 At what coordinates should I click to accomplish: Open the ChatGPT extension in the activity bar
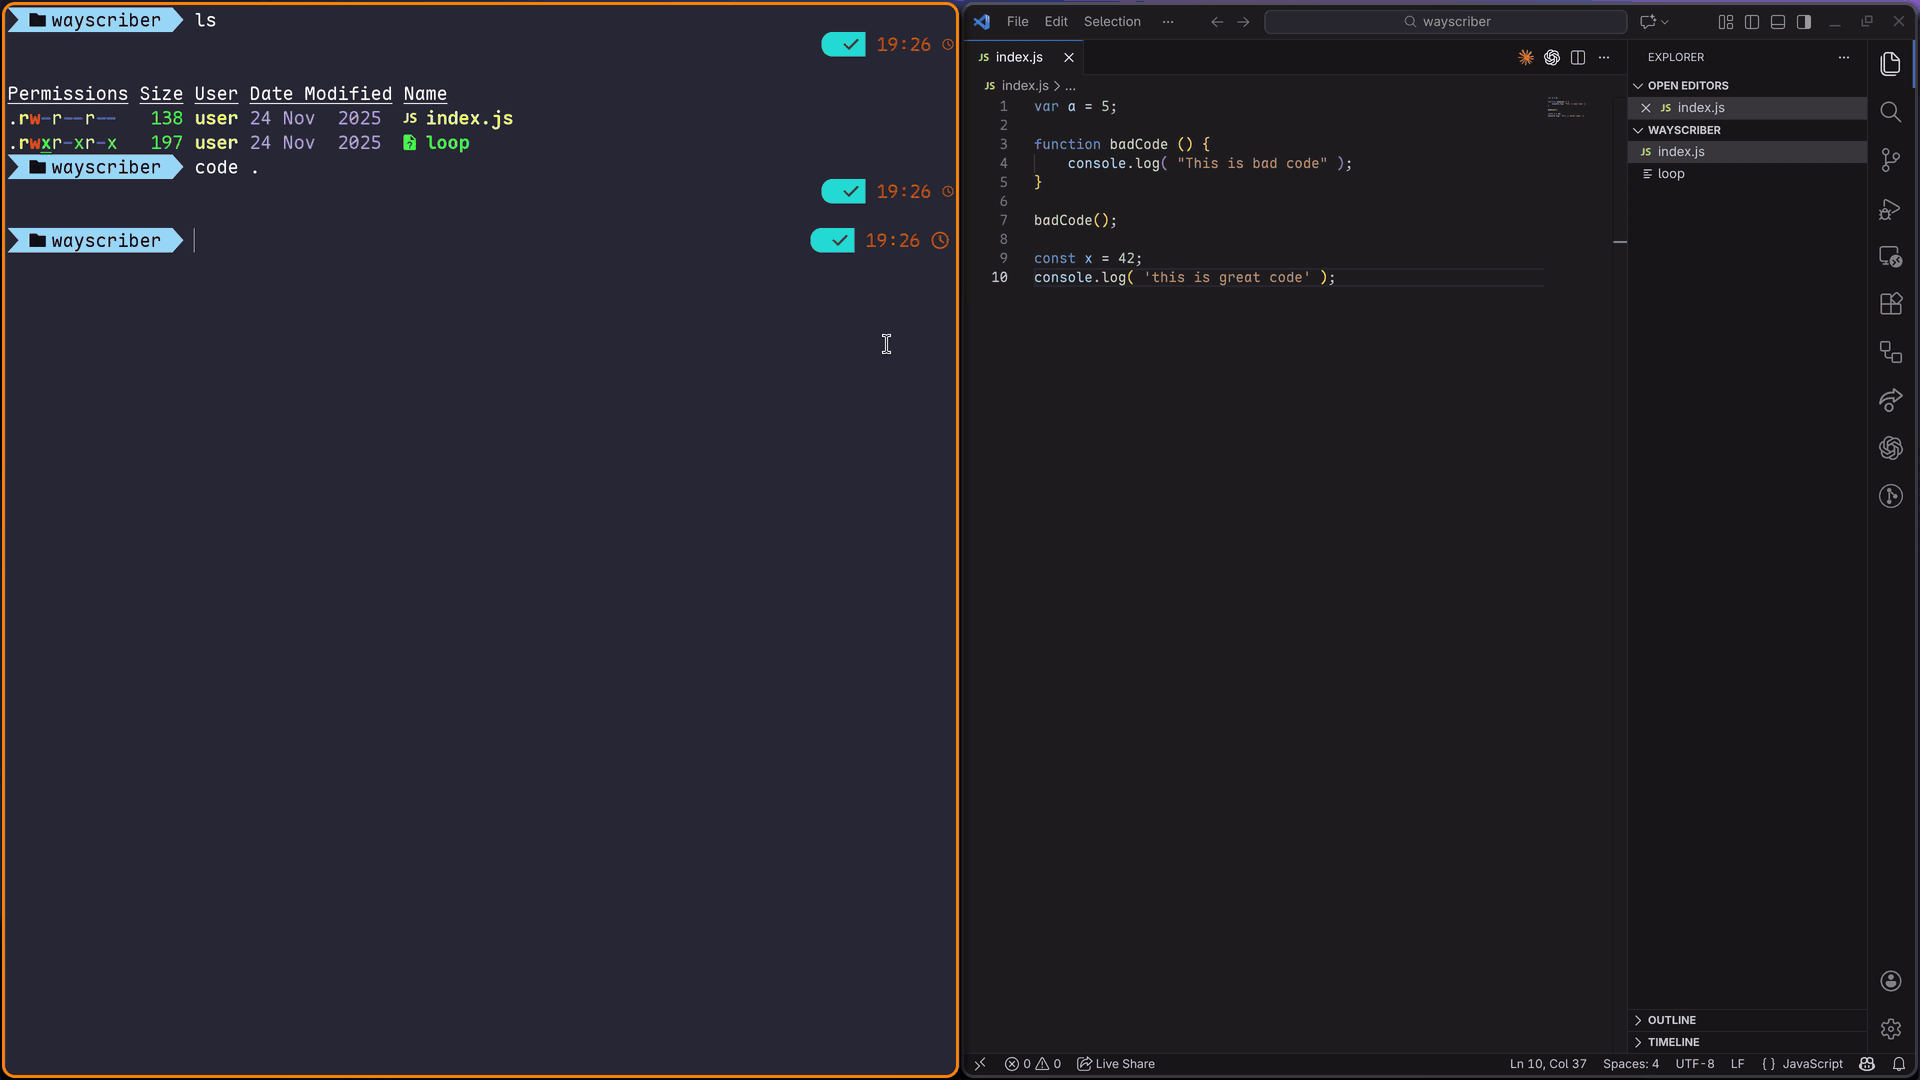coord(1891,448)
